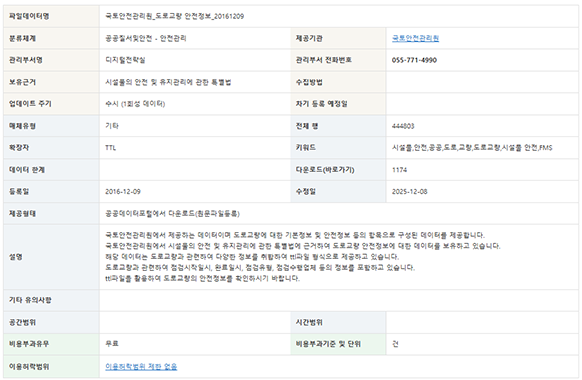
Task: Click the 확장자 header cell
Action: pos(52,148)
